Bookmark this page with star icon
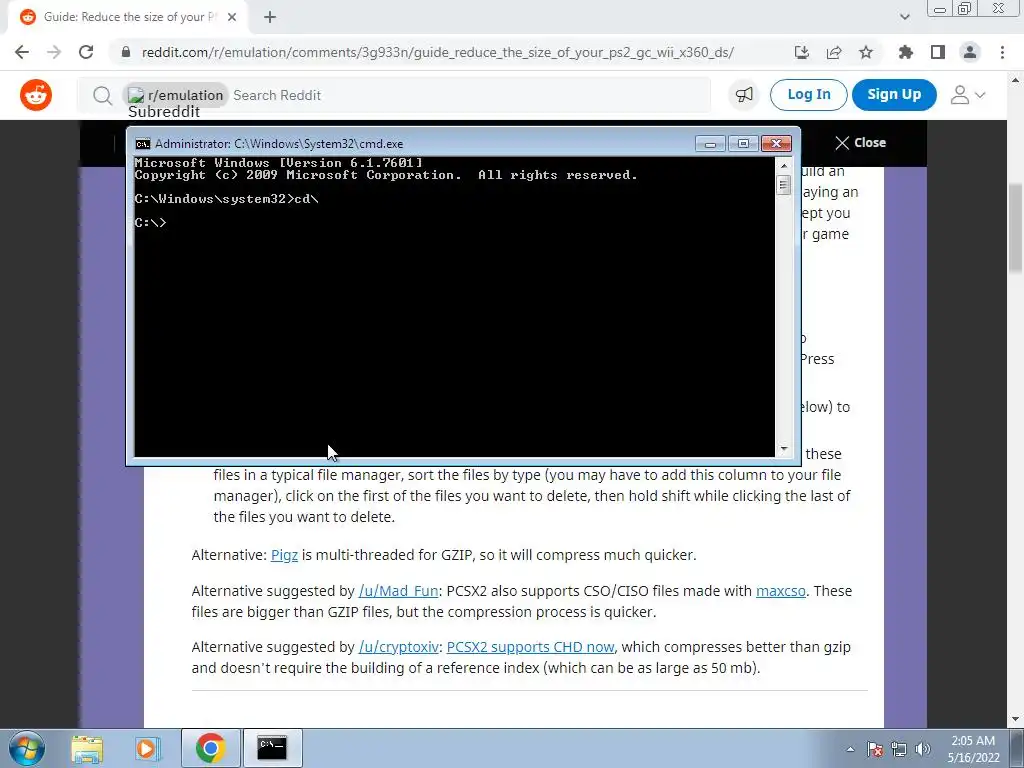1024x768 pixels. (x=866, y=52)
